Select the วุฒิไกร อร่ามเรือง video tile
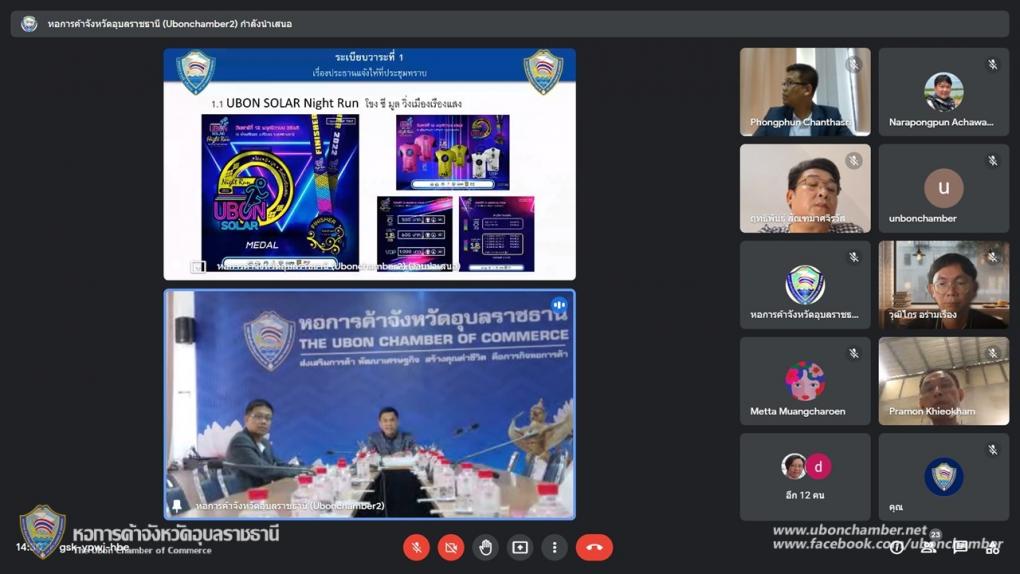 point(944,284)
